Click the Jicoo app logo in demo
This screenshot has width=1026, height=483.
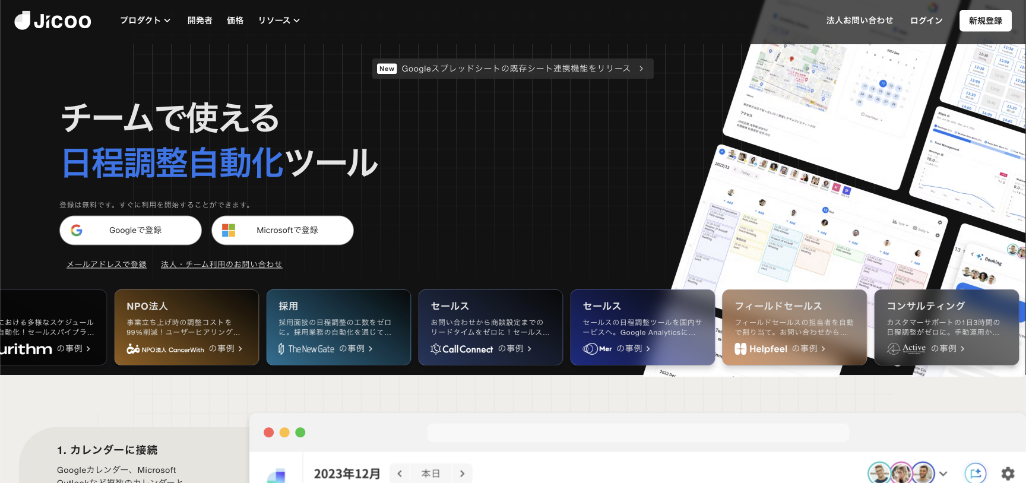[x=275, y=476]
